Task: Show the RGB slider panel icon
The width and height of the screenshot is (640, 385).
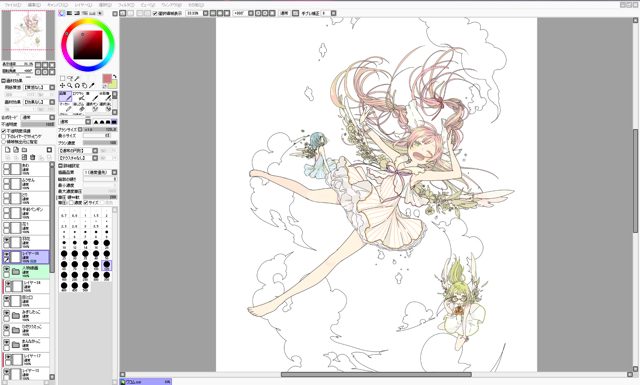Action: [69, 13]
